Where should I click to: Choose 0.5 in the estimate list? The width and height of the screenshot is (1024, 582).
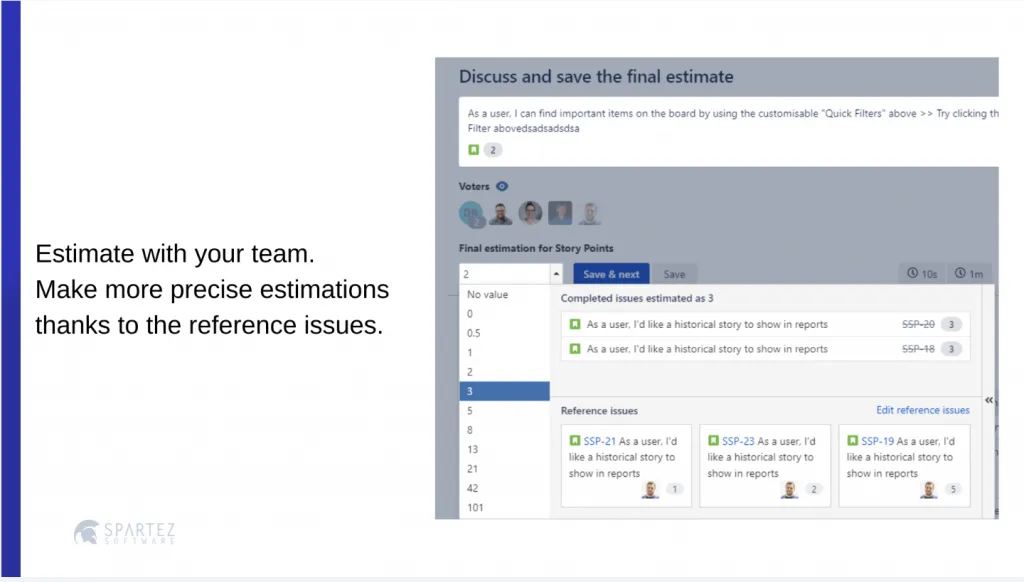pos(505,333)
